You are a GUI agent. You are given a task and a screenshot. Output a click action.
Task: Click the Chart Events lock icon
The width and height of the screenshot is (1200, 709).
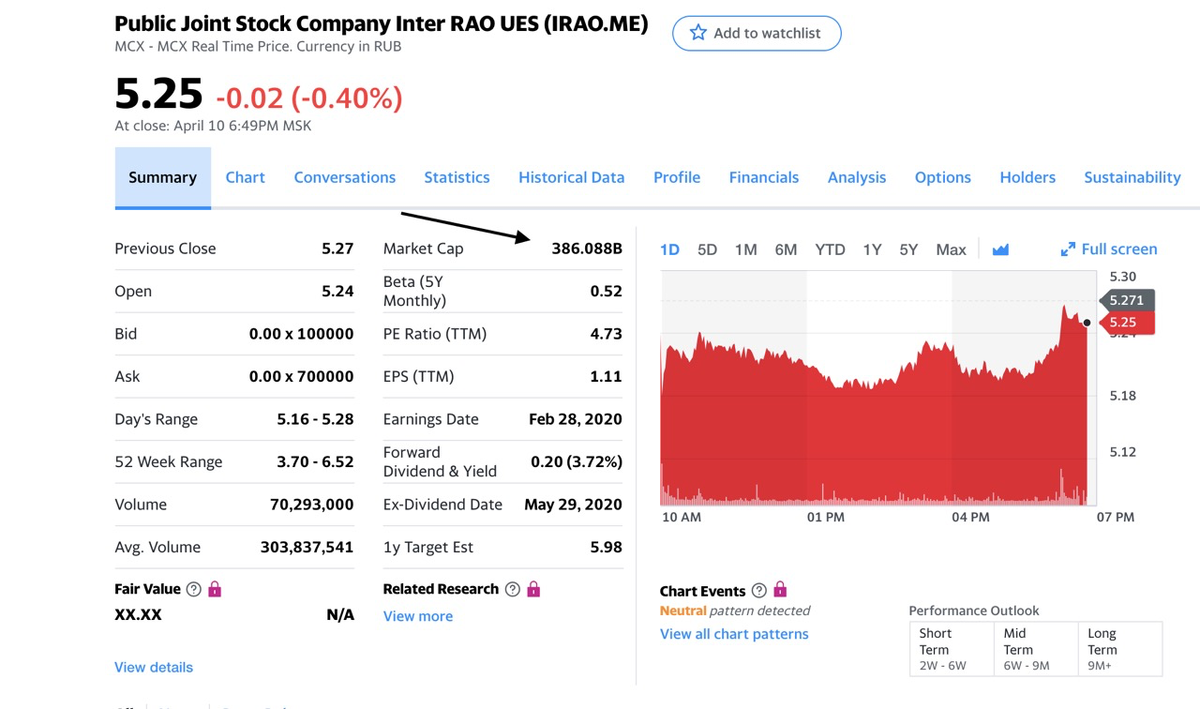pos(780,590)
